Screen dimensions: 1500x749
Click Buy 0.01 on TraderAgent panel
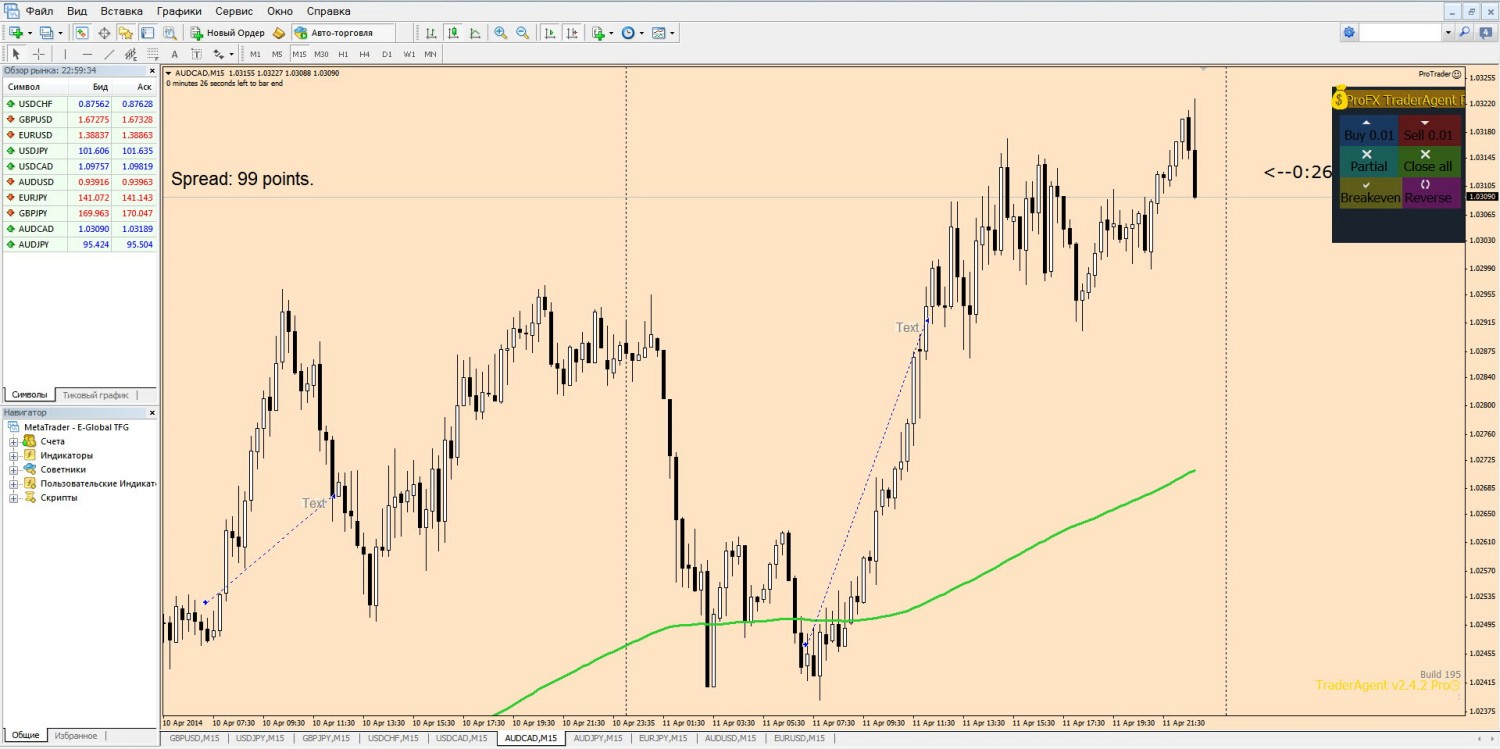[x=1368, y=130]
